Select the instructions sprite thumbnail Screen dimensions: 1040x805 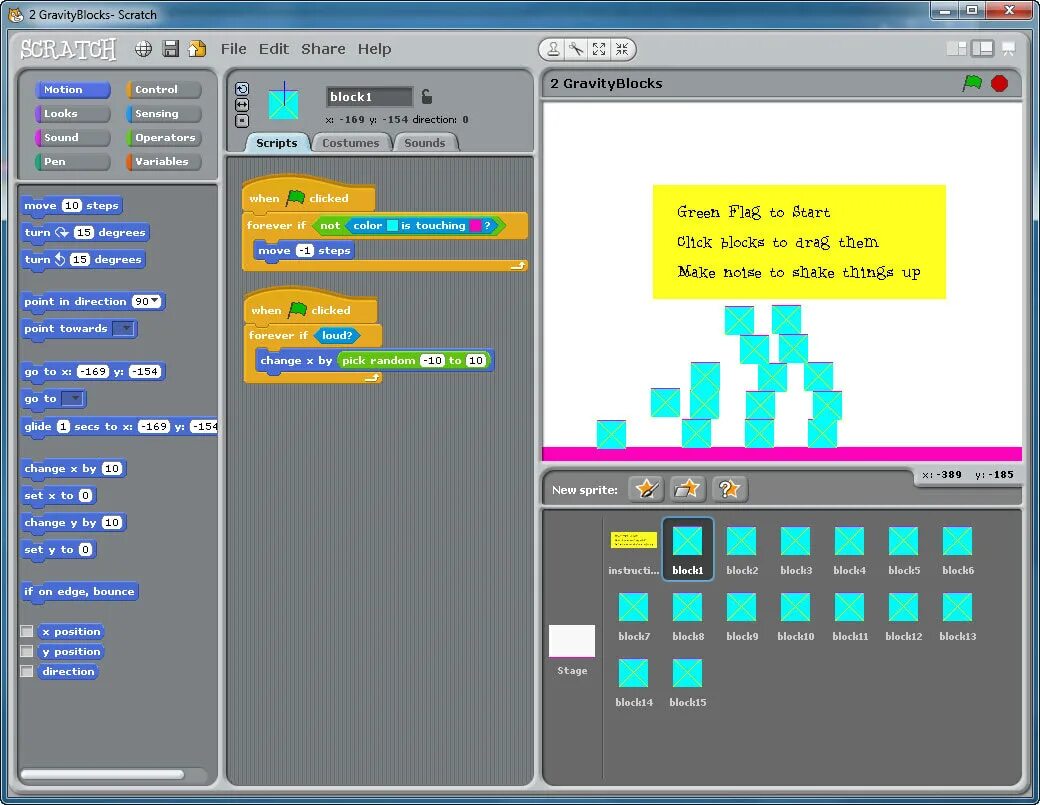click(x=633, y=550)
